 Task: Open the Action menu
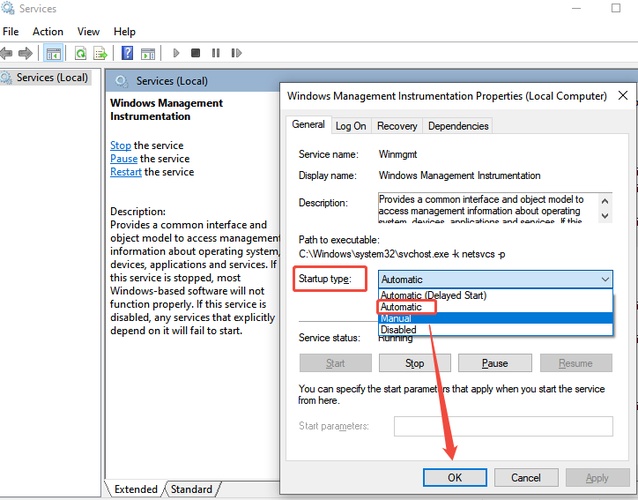tap(48, 31)
